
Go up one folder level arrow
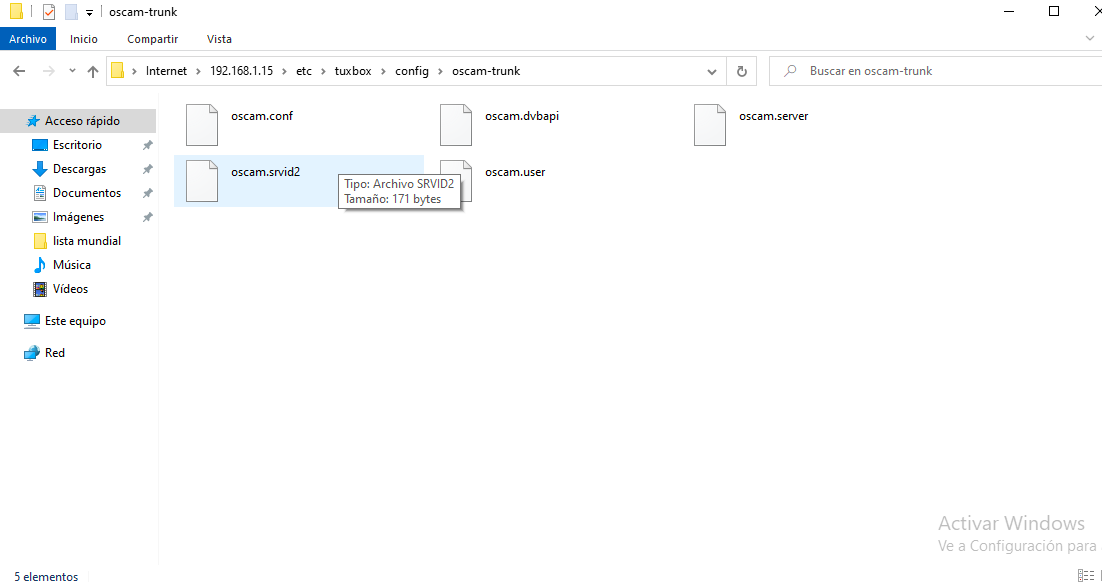point(93,72)
